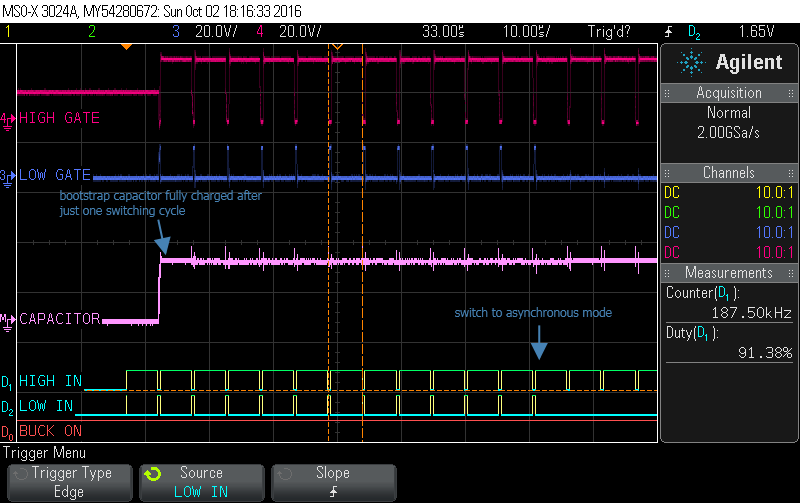Select the Acquisition panel header
The height and width of the screenshot is (503, 800).
pos(729,93)
